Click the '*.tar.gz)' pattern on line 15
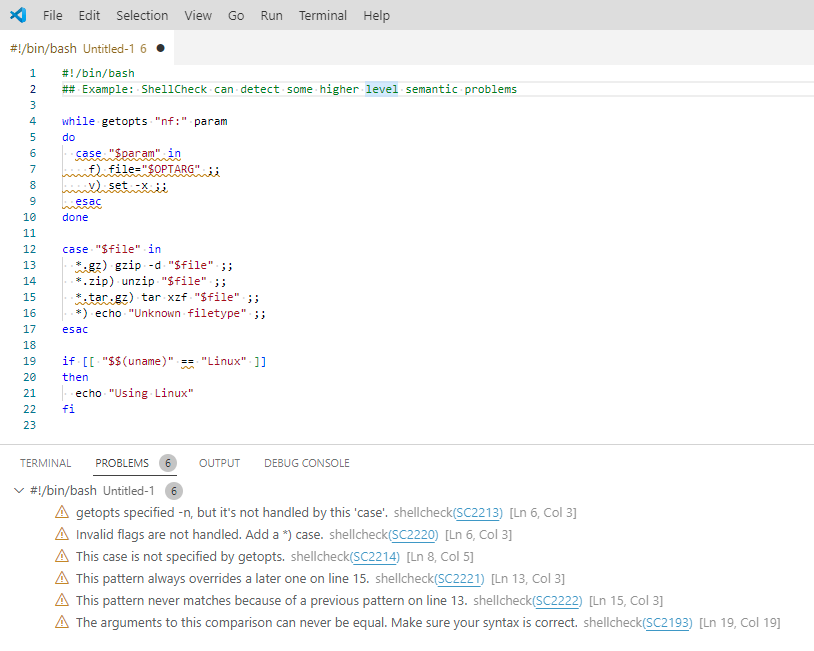814x651 pixels. point(104,297)
